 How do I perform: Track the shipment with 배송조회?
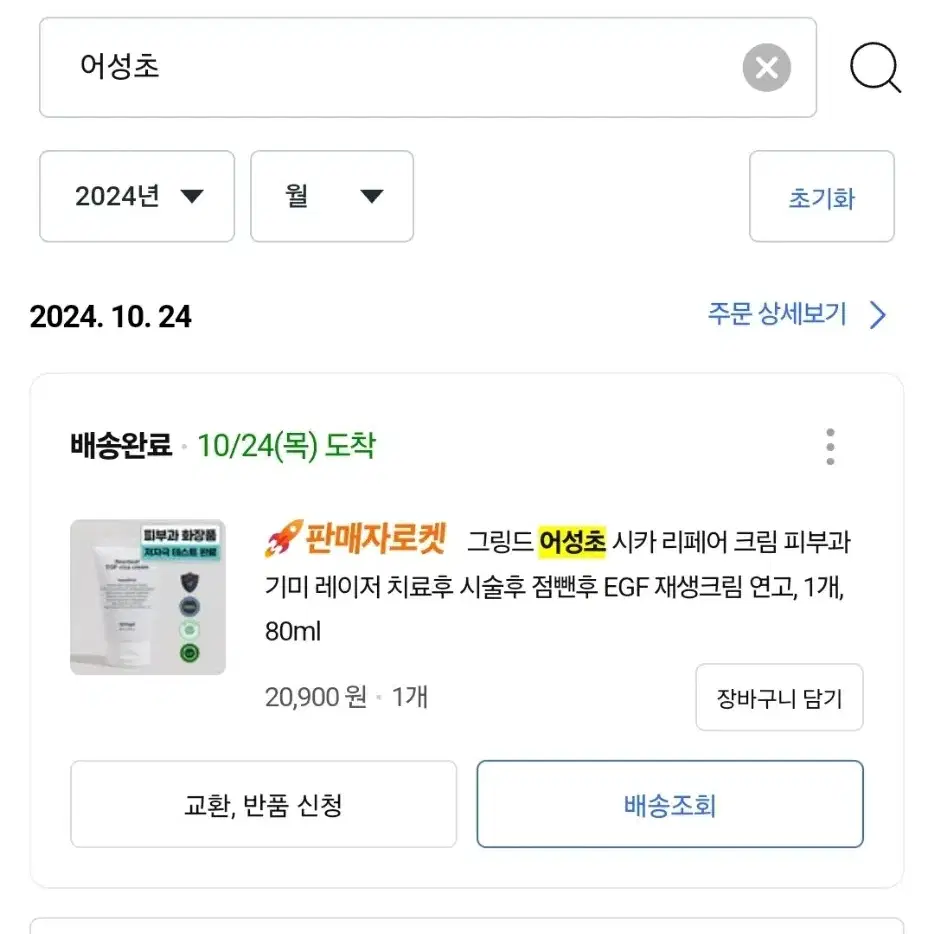point(670,804)
